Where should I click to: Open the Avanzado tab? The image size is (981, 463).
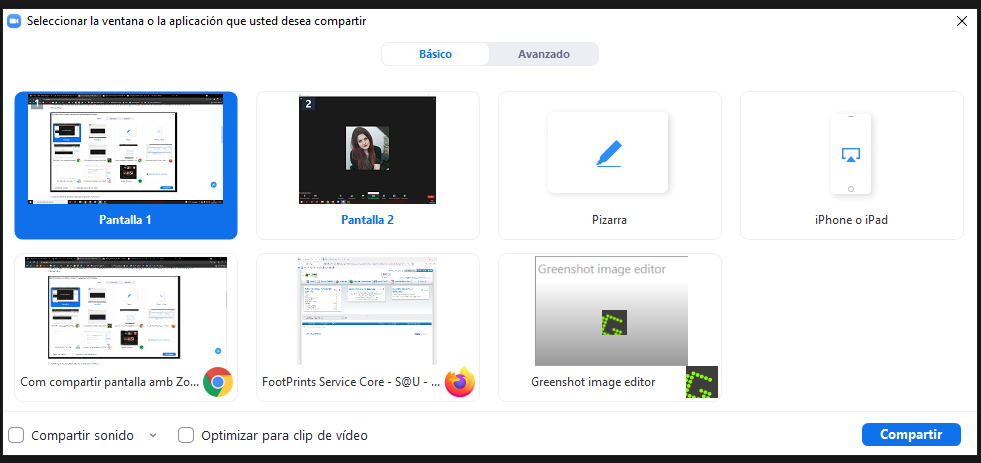(x=543, y=54)
